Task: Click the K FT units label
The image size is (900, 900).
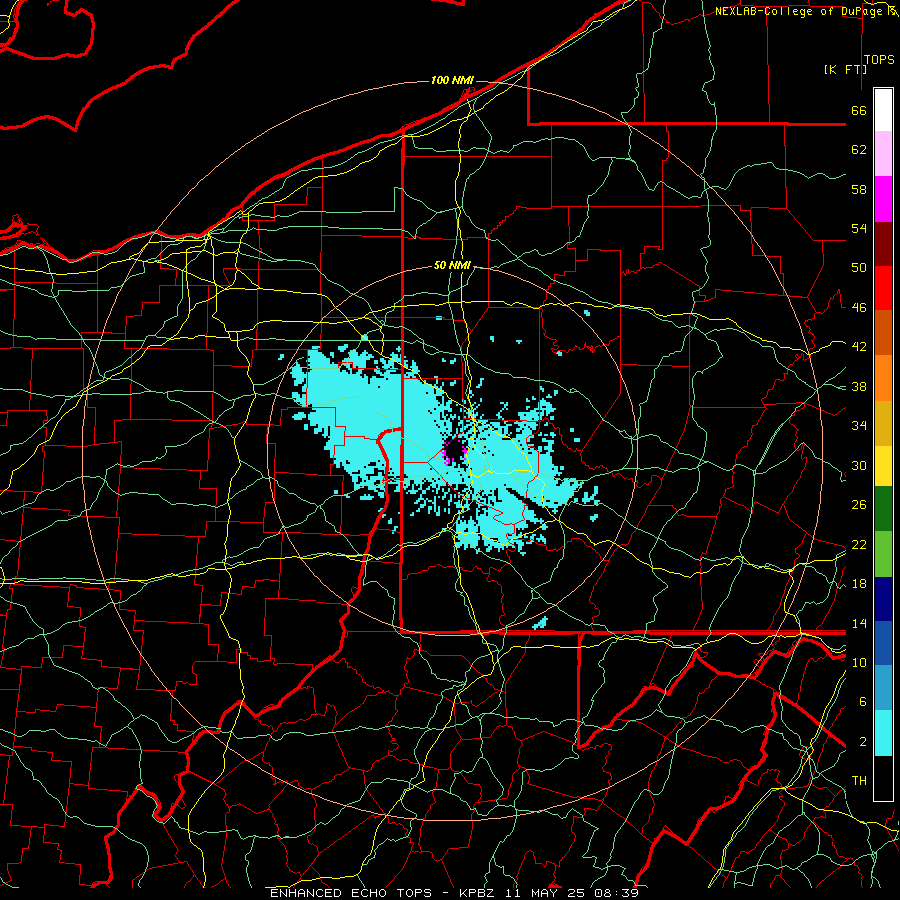Action: (x=845, y=69)
